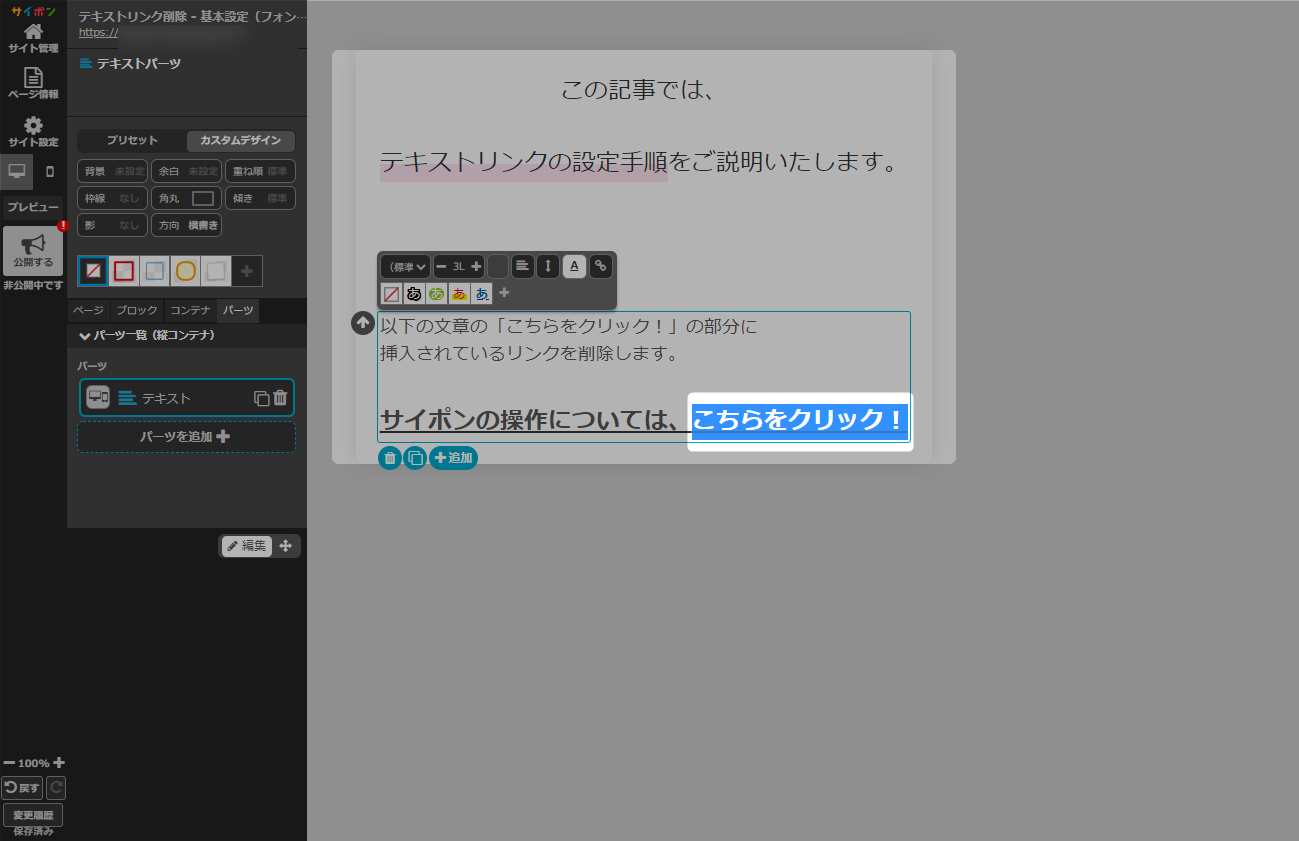Select the テキスト part row
1299x841 pixels.
point(187,397)
